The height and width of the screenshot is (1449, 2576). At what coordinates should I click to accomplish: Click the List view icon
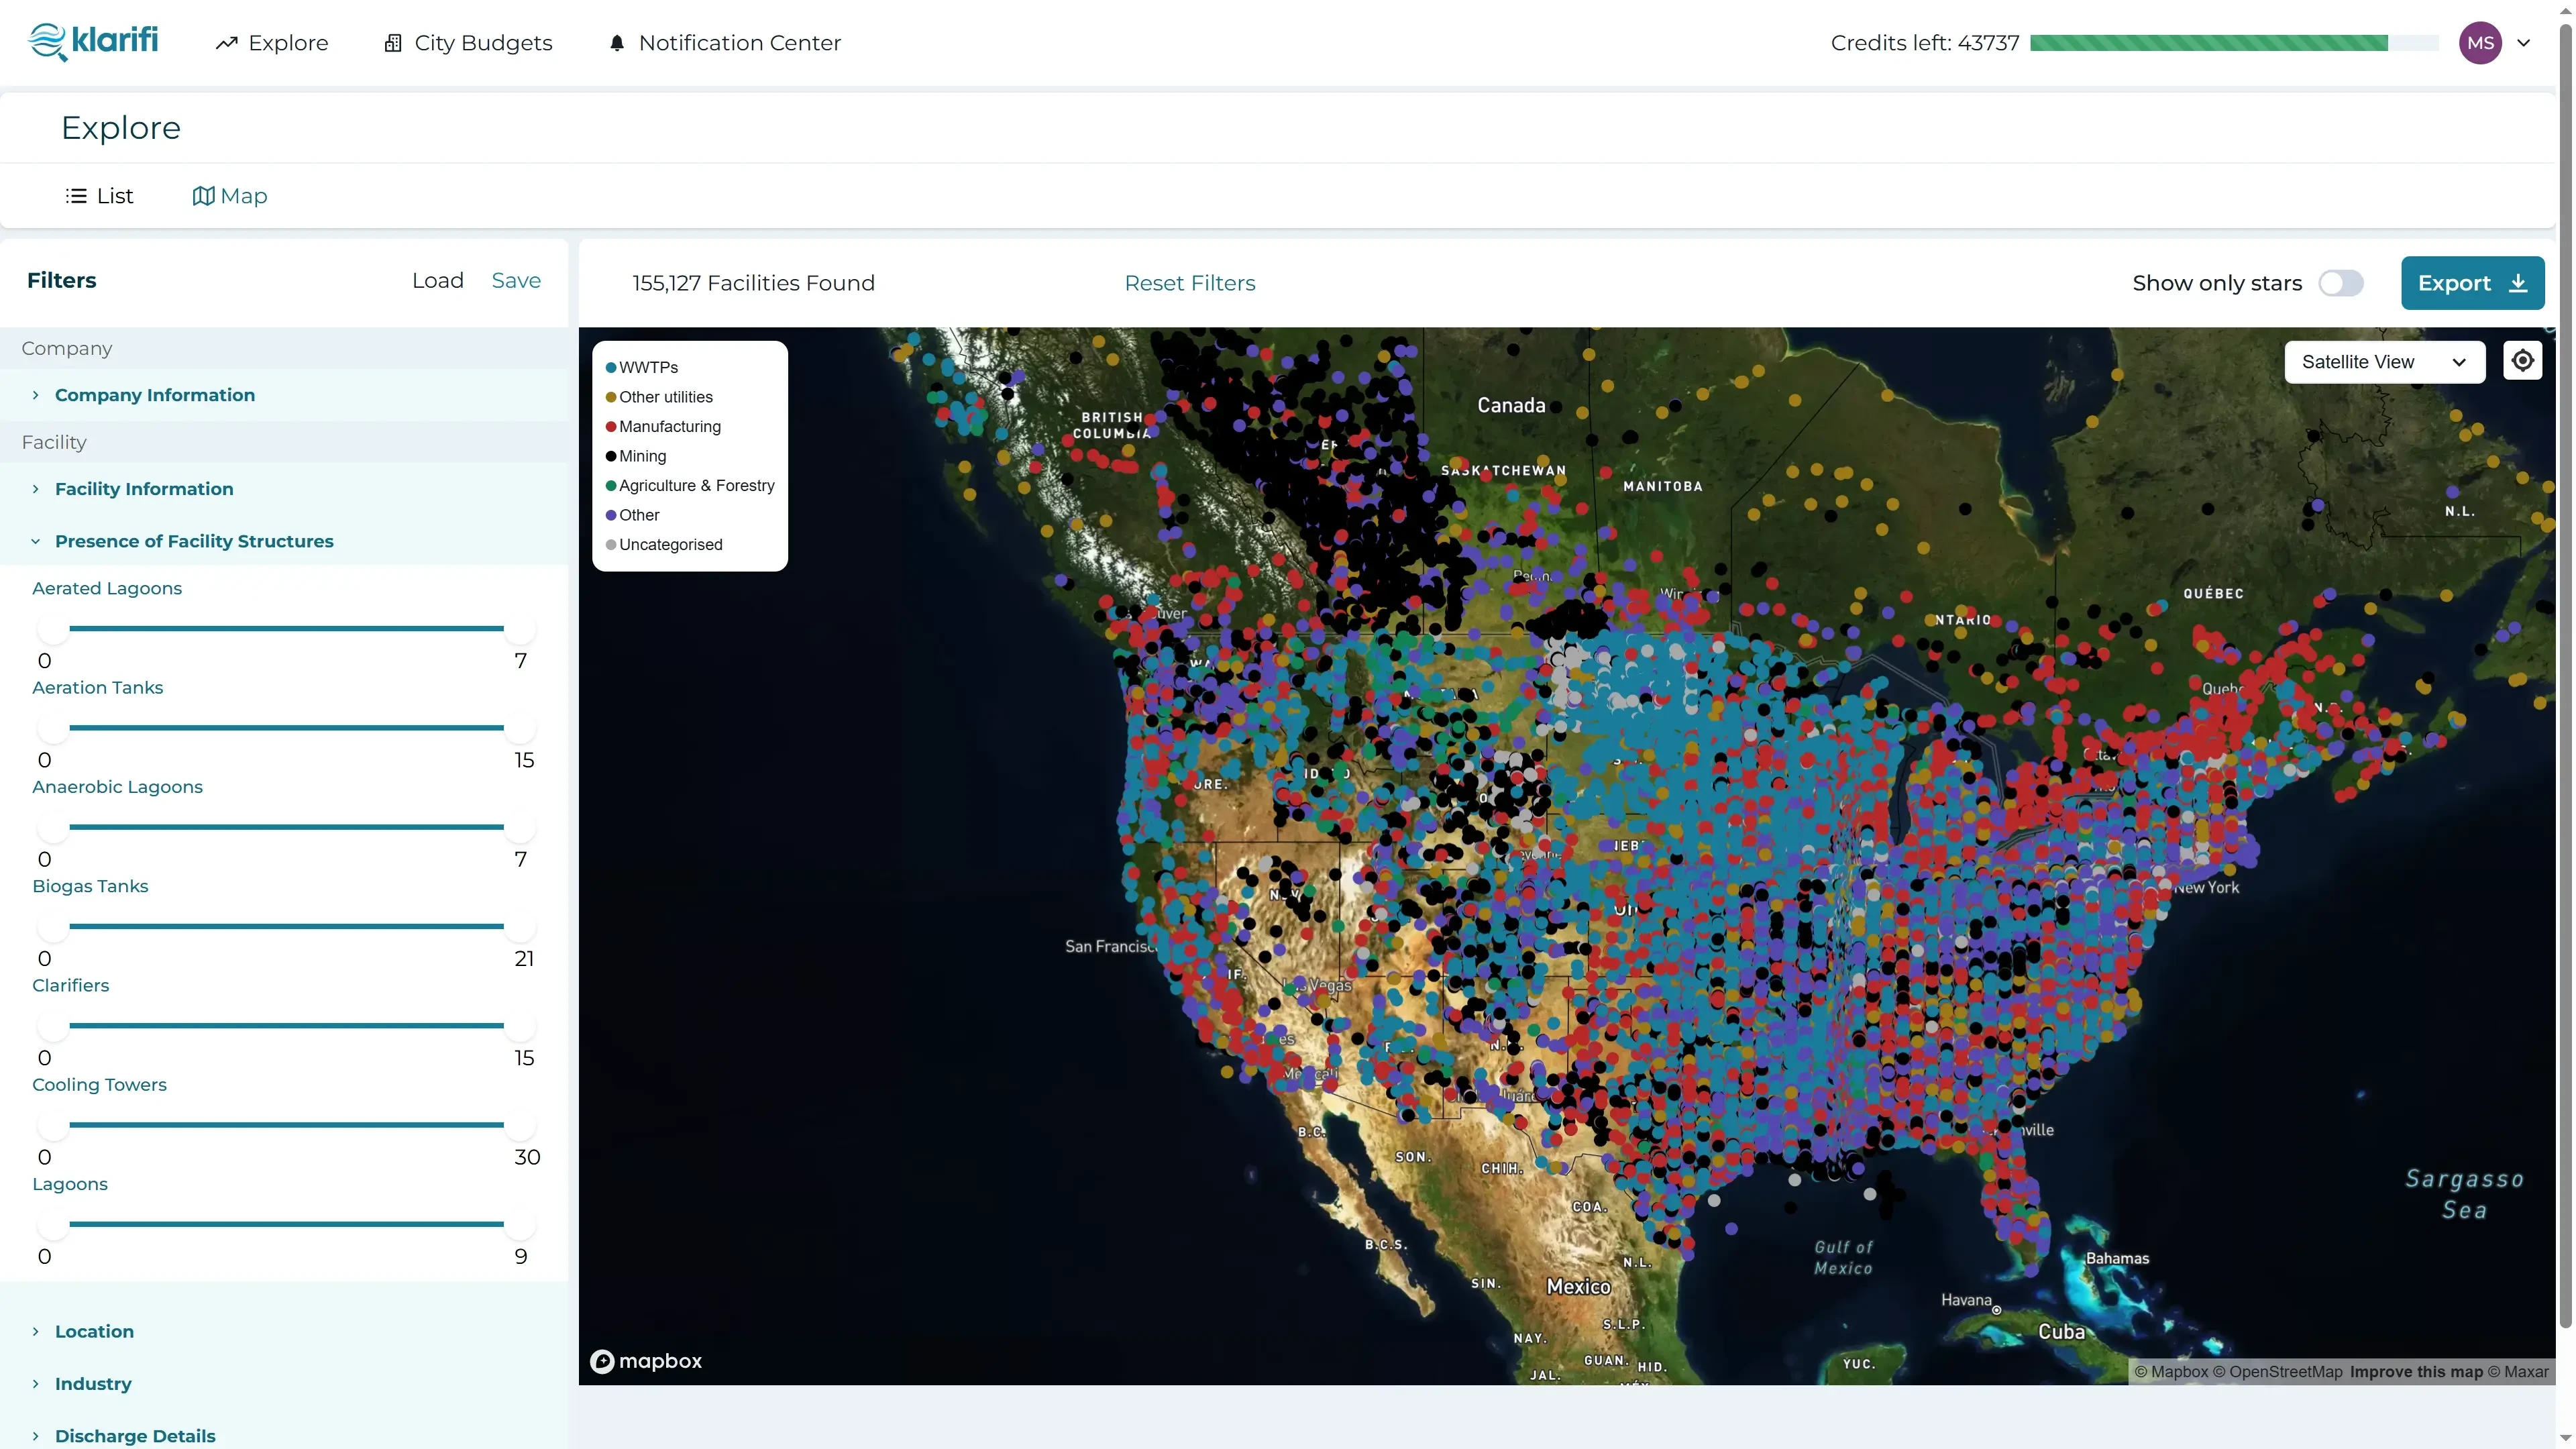click(76, 196)
